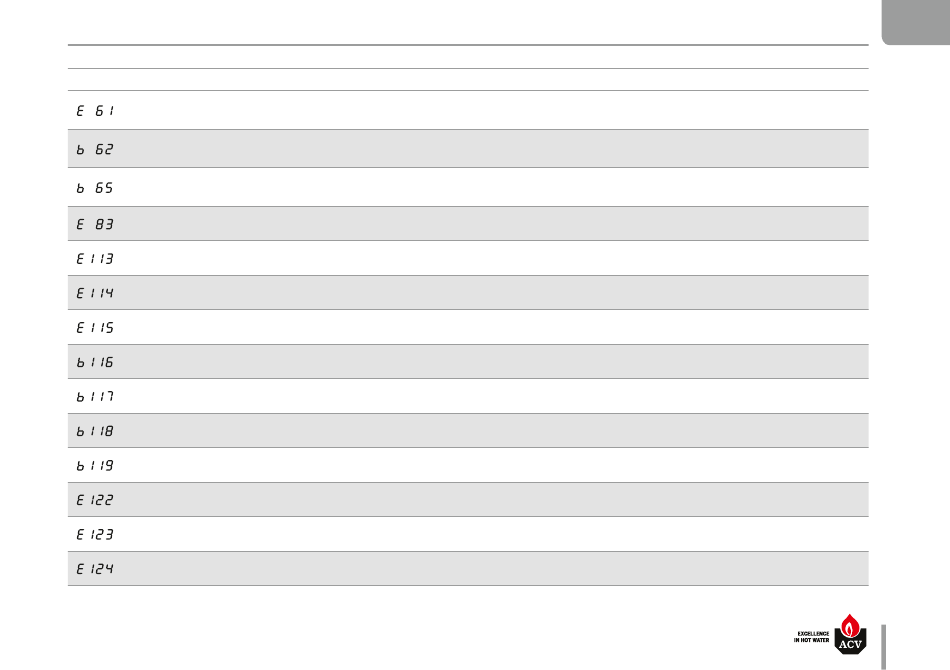The width and height of the screenshot is (950, 670).
Task: Select the E 124 error code
Action: [95, 569]
